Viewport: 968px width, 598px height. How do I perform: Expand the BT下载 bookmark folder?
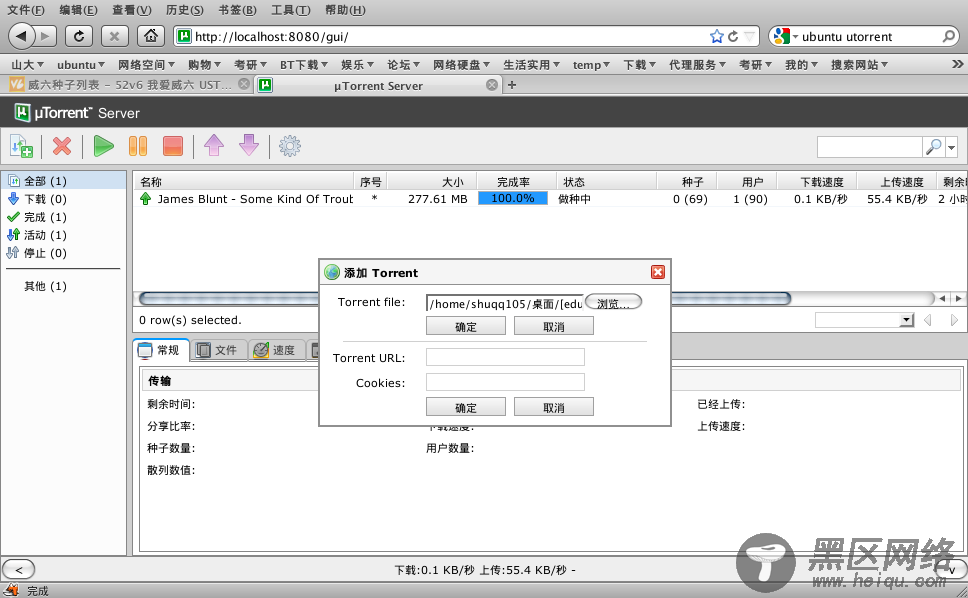[303, 65]
